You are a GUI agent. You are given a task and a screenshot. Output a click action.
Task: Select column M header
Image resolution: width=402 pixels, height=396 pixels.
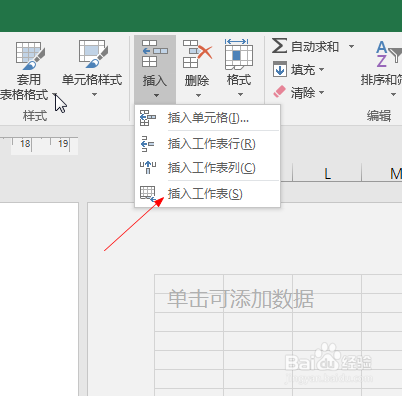[382, 173]
